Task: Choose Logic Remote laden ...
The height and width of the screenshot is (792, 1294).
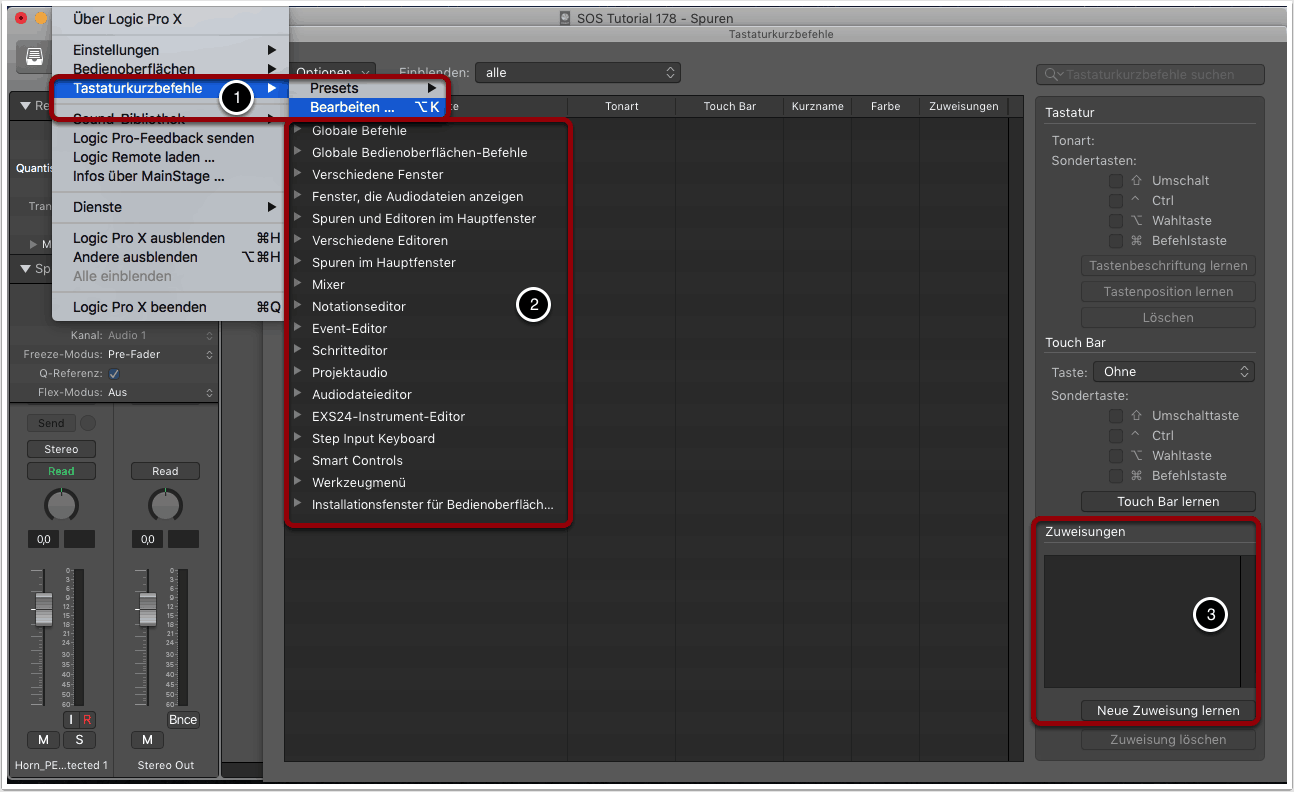Action: pyautogui.click(x=171, y=157)
